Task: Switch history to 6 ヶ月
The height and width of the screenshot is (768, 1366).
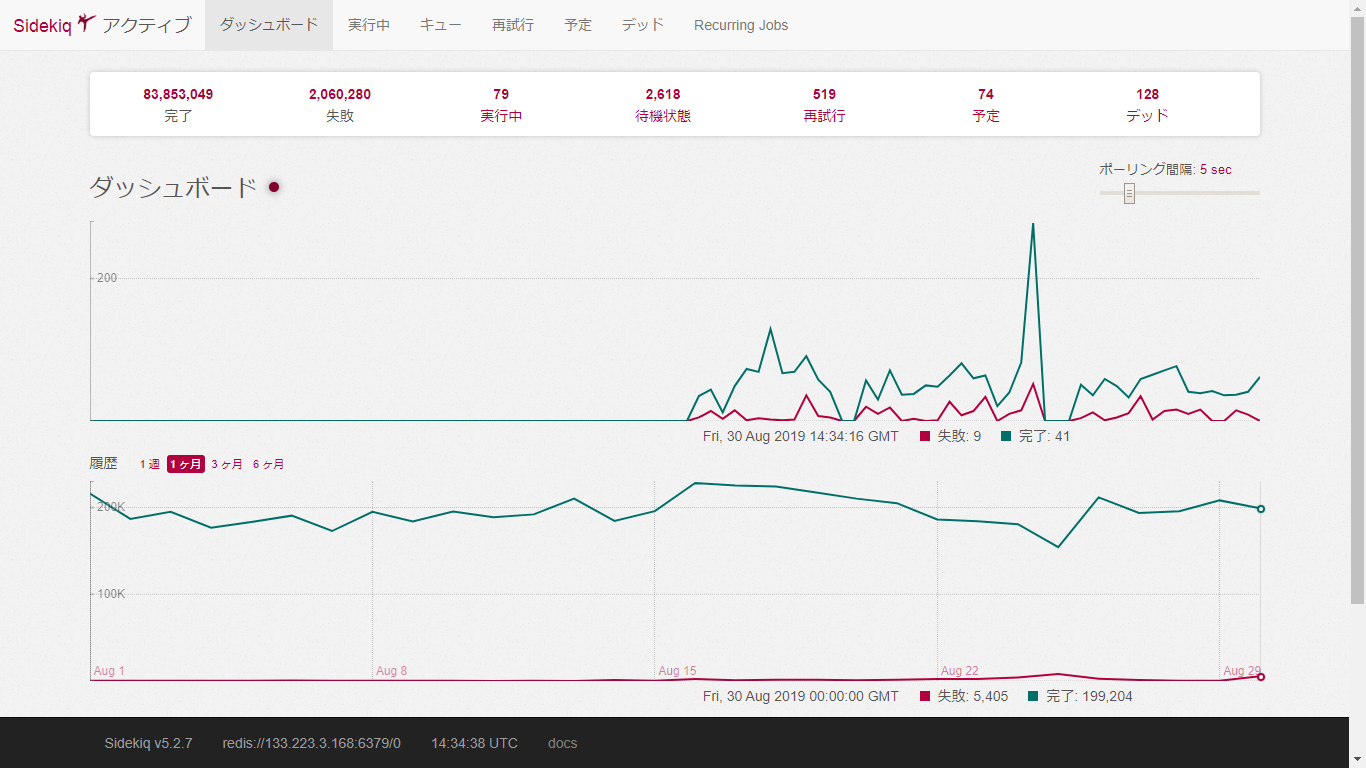Action: coord(268,464)
